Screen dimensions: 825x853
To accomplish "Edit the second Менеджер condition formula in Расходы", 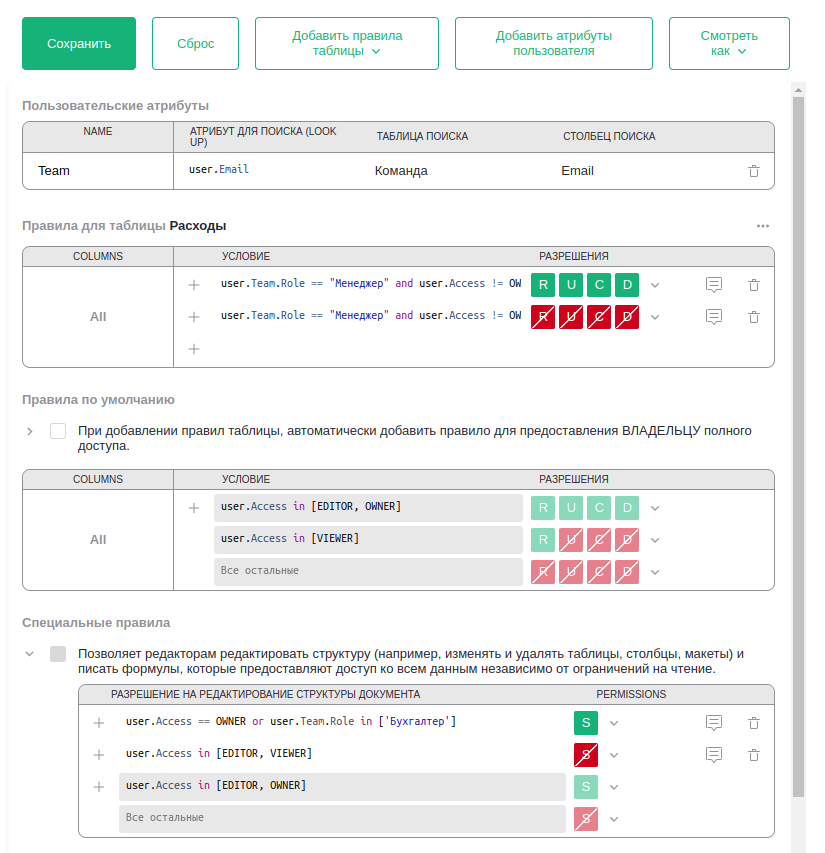I will pos(370,316).
